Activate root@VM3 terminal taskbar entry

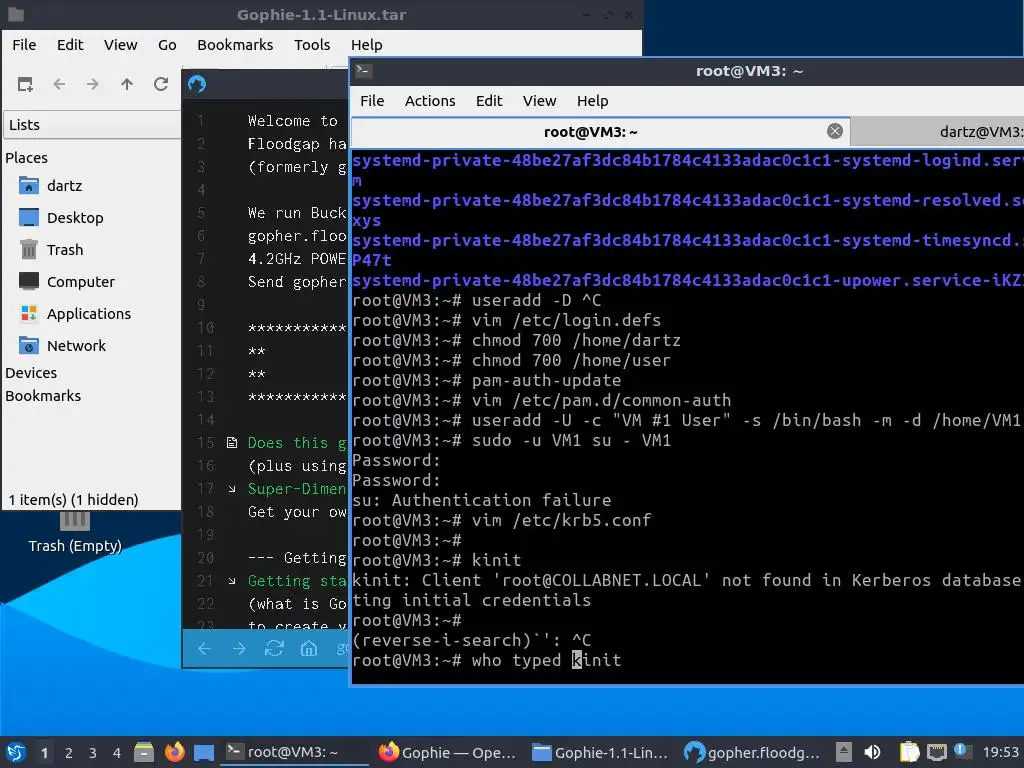point(294,752)
